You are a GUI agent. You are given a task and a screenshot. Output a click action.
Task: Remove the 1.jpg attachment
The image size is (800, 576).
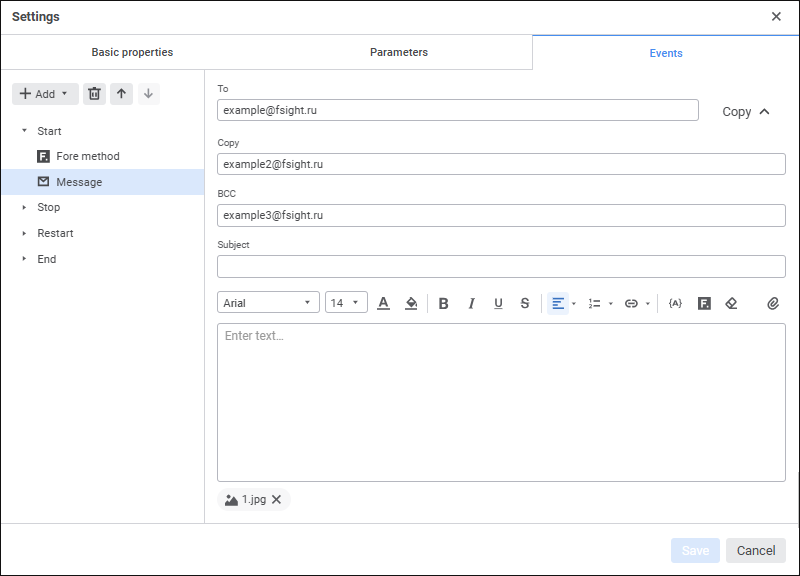coord(277,499)
